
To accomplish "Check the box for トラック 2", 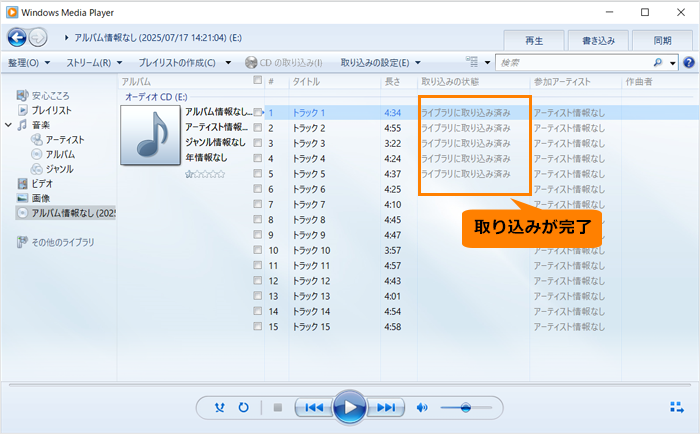I will point(258,128).
